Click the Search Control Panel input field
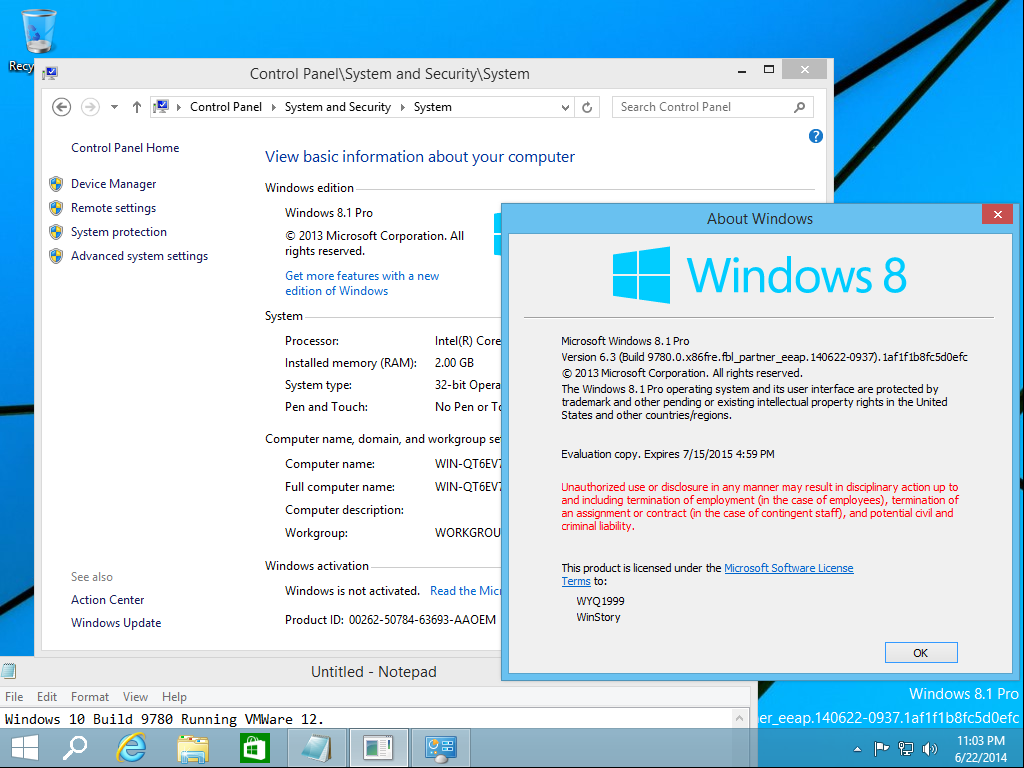This screenshot has height=768, width=1024. pyautogui.click(x=702, y=107)
